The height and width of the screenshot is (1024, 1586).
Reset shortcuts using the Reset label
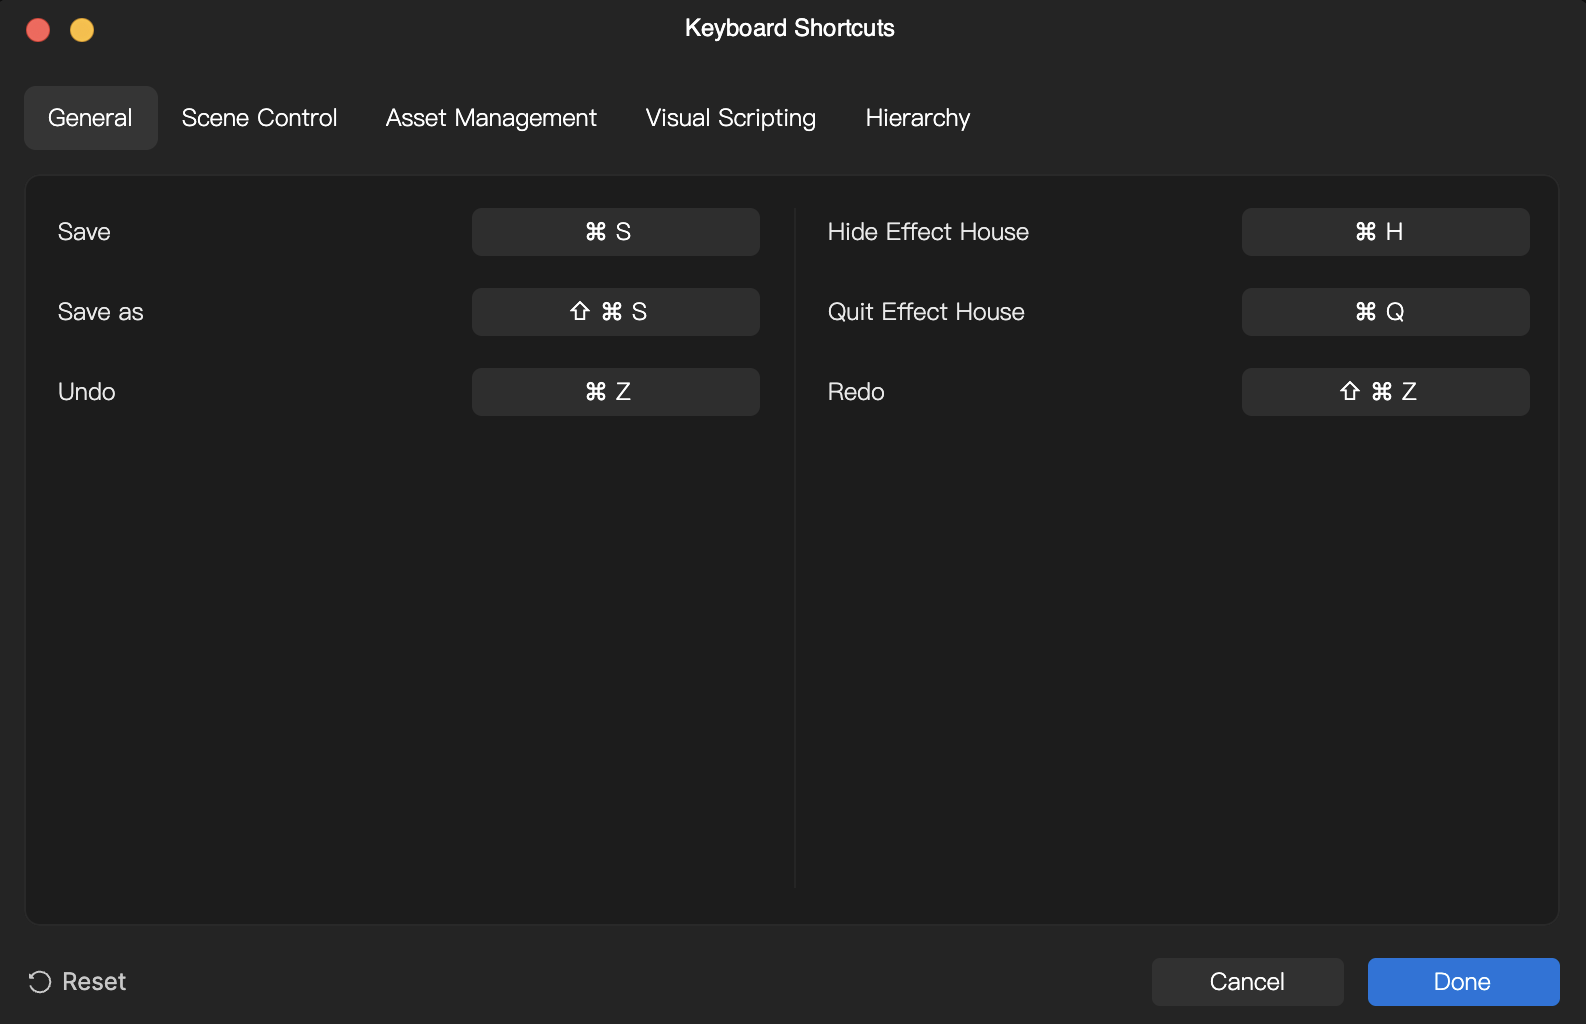coord(94,982)
